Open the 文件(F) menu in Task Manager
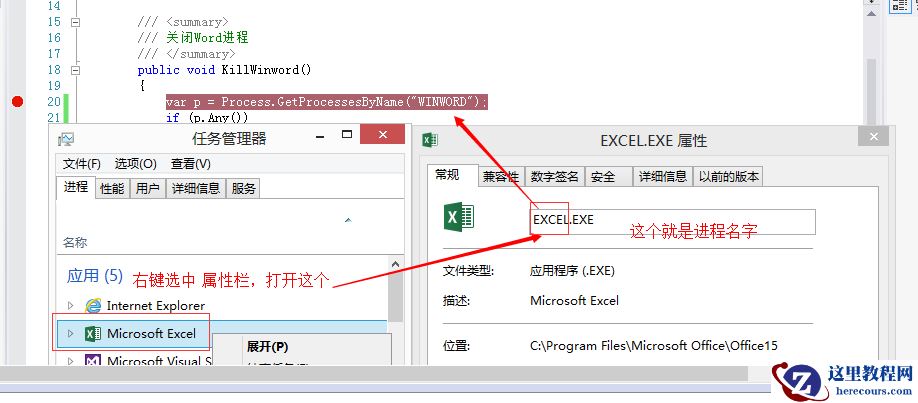This screenshot has width=918, height=403. [82, 163]
